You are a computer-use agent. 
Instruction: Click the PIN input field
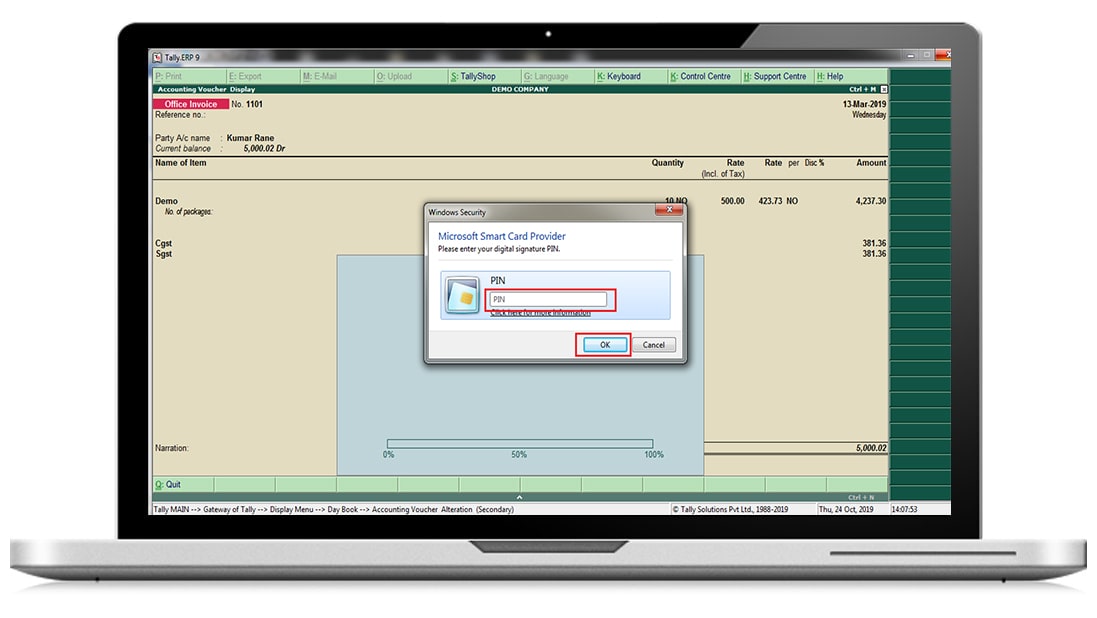[x=548, y=300]
